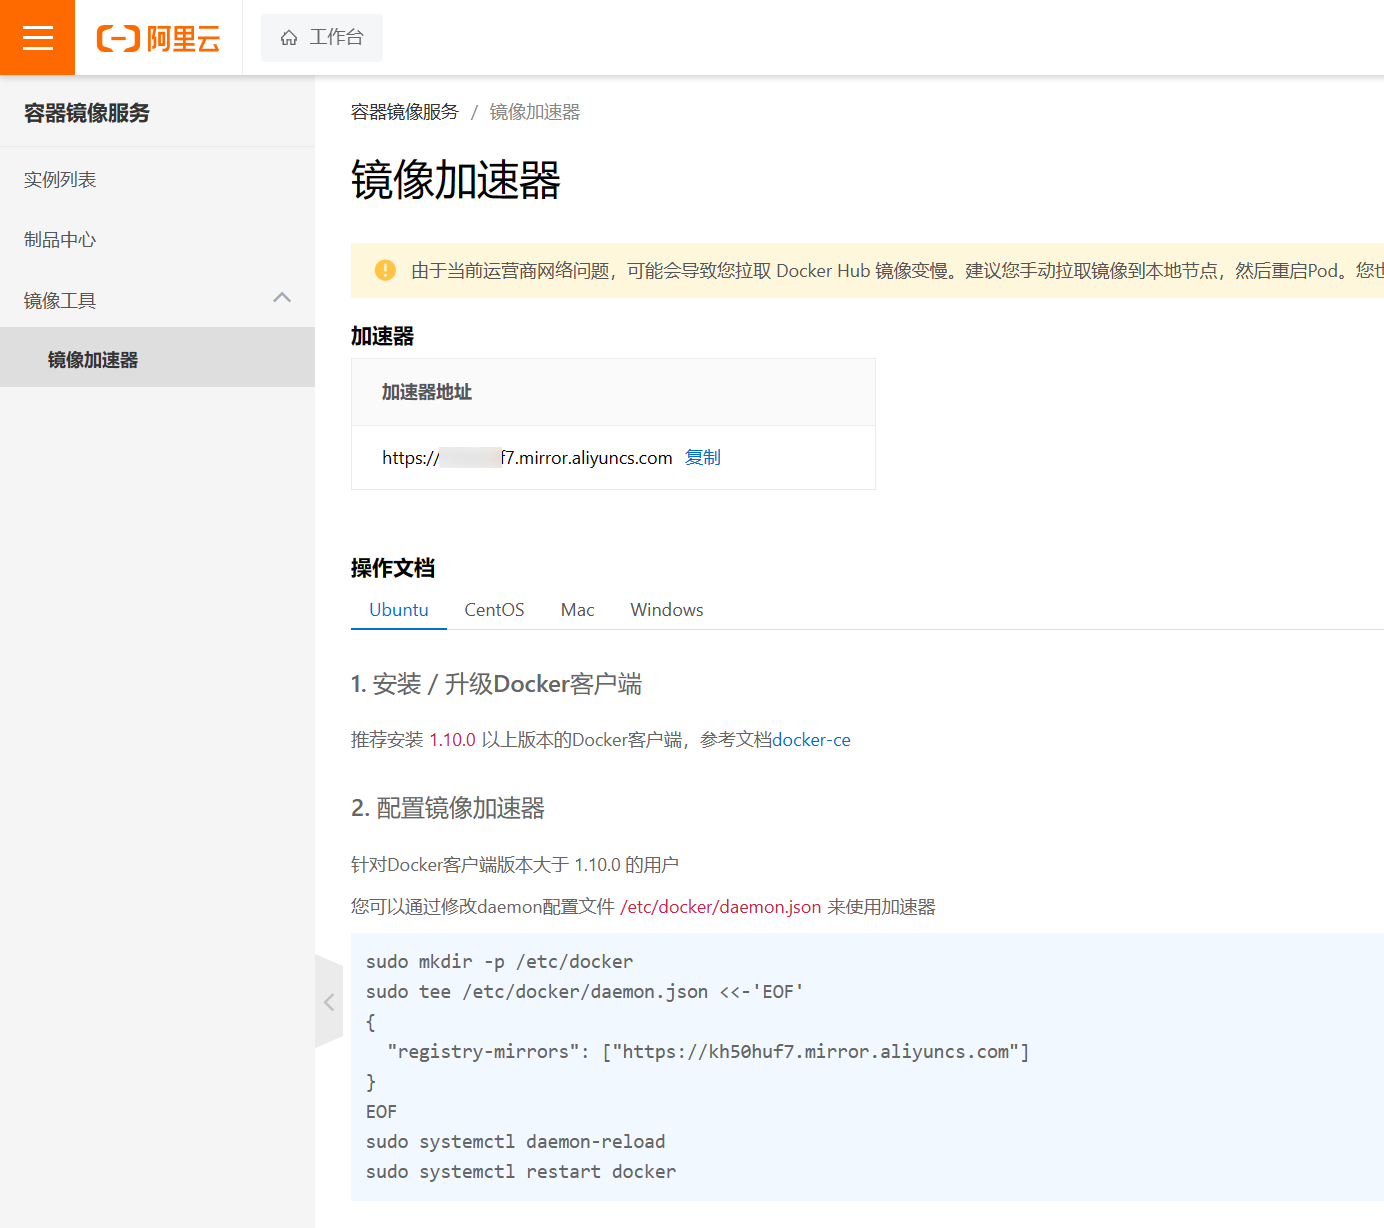Screen dimensions: 1384x1228
Task: Click the Alibaba Cloud logo
Action: coord(158,38)
